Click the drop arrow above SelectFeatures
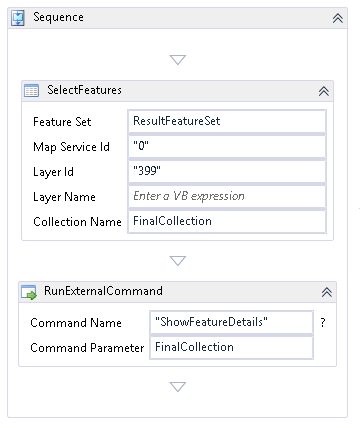This screenshot has height=428, width=360. click(x=178, y=60)
